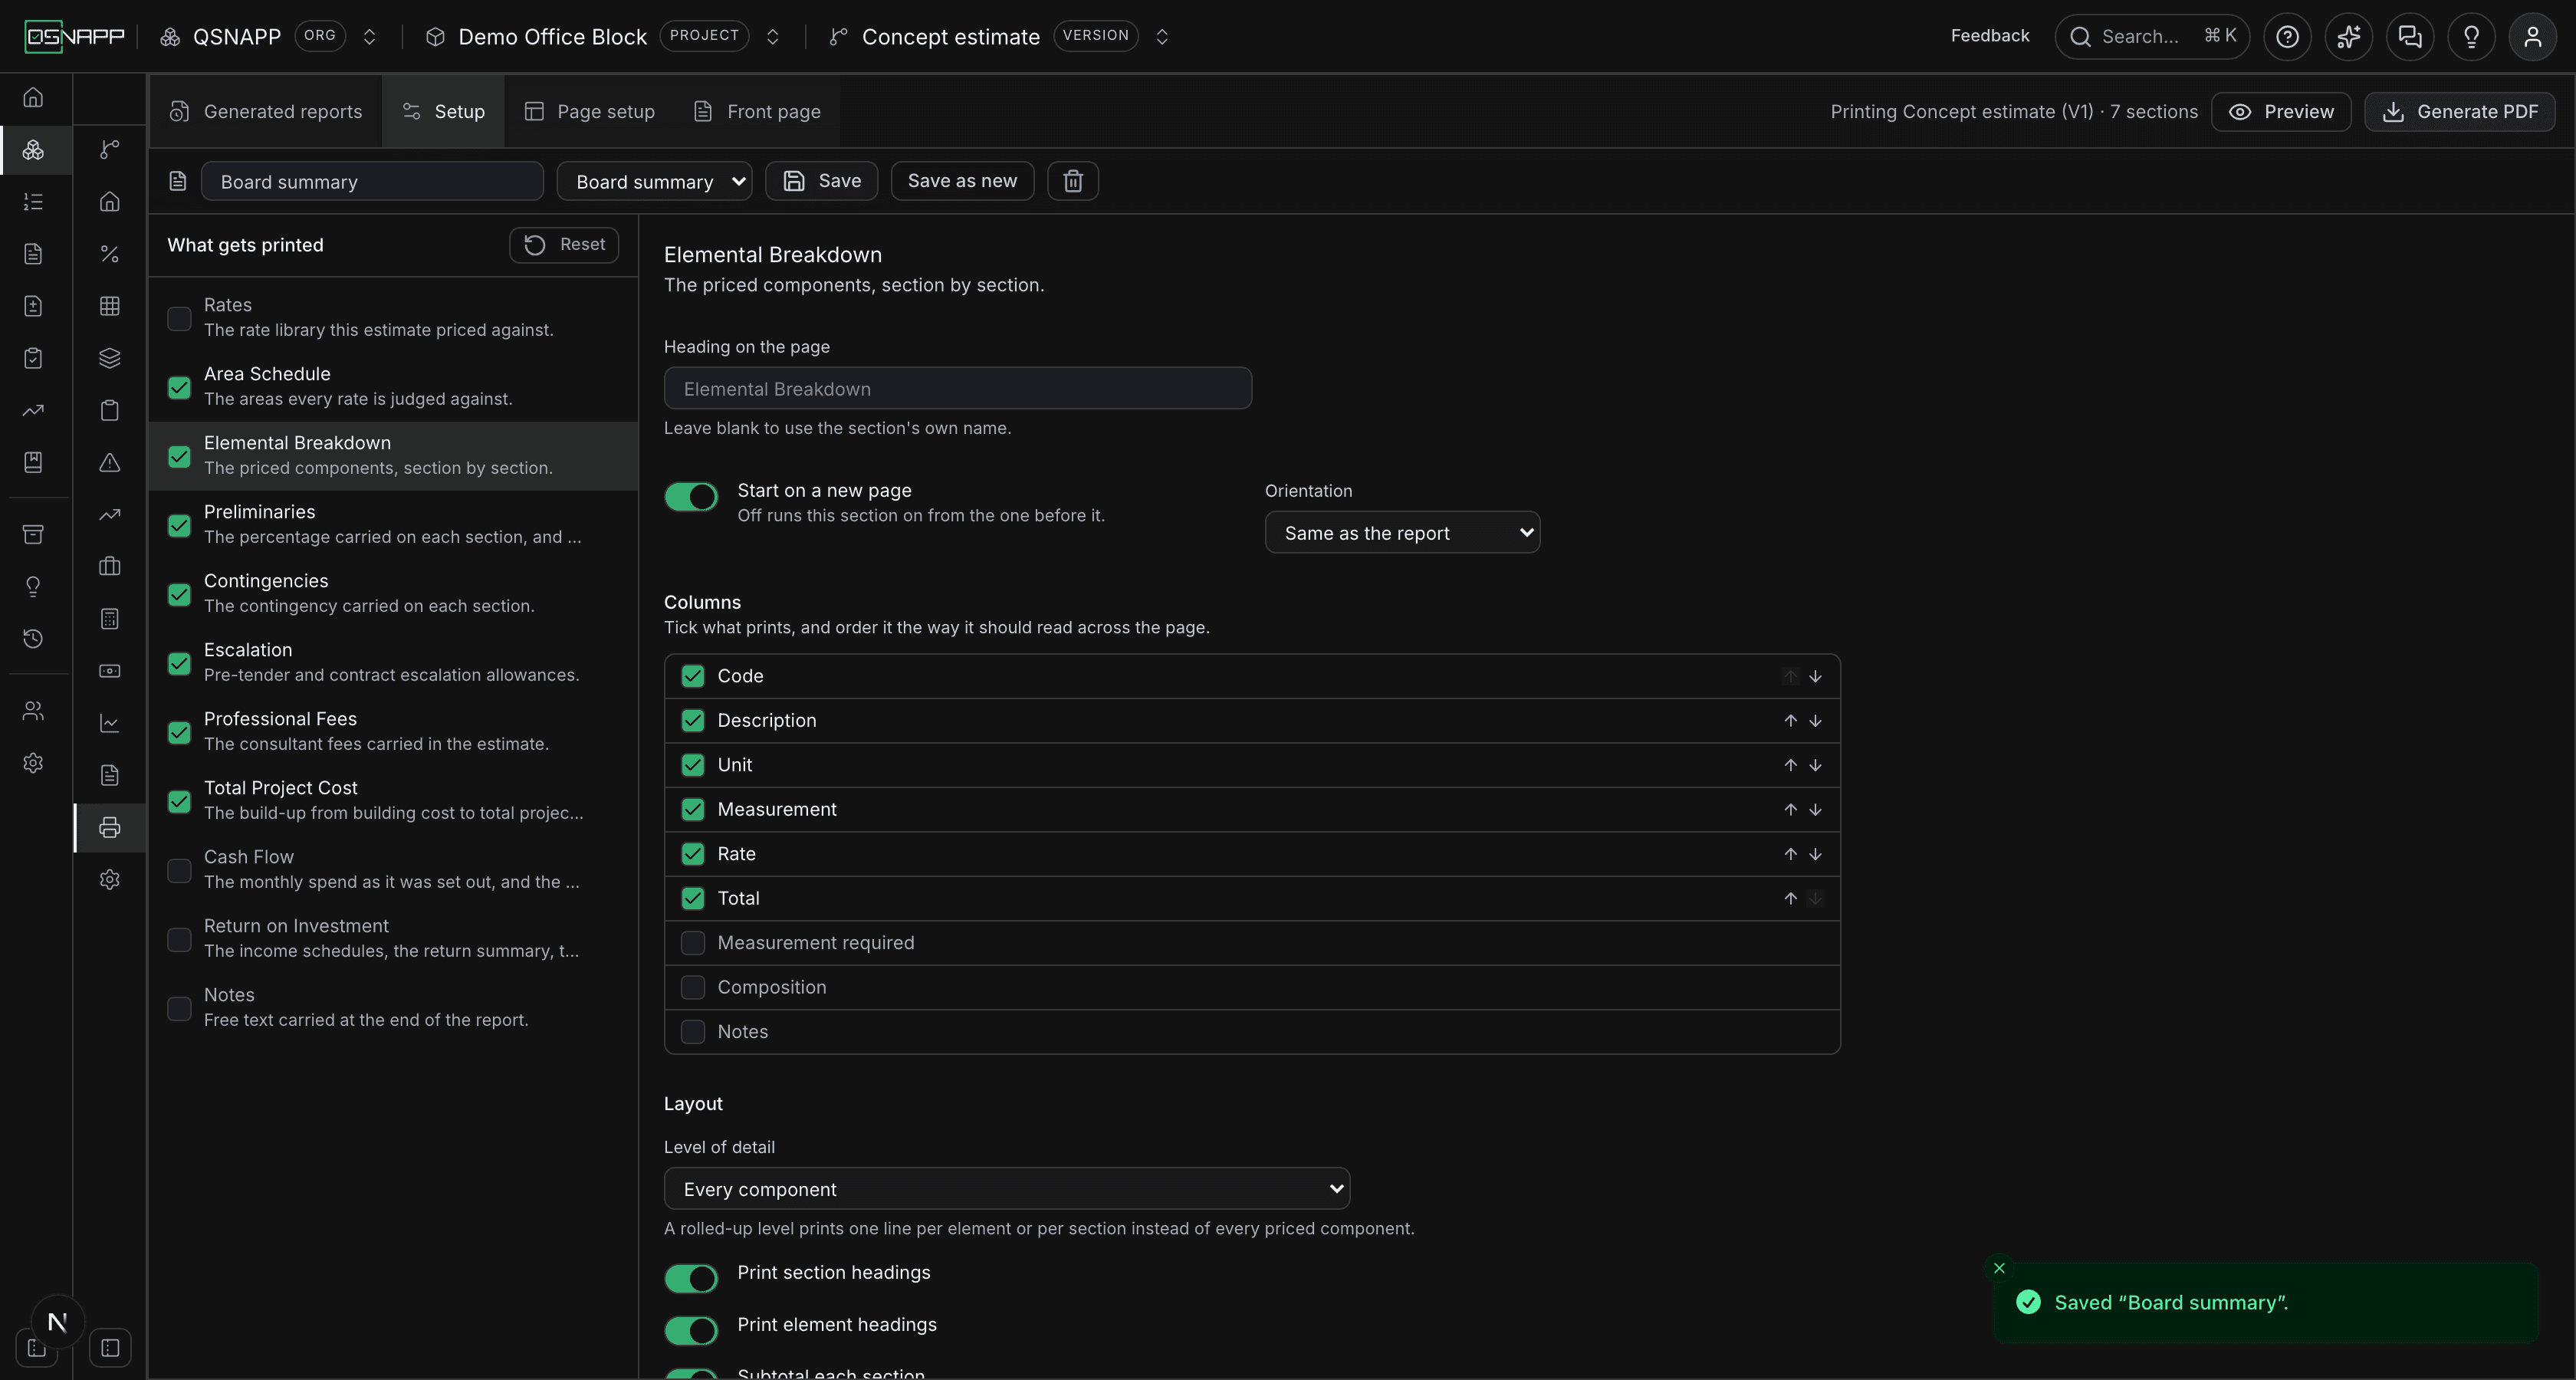Enable the Cash Flow section checkbox

pyautogui.click(x=179, y=870)
